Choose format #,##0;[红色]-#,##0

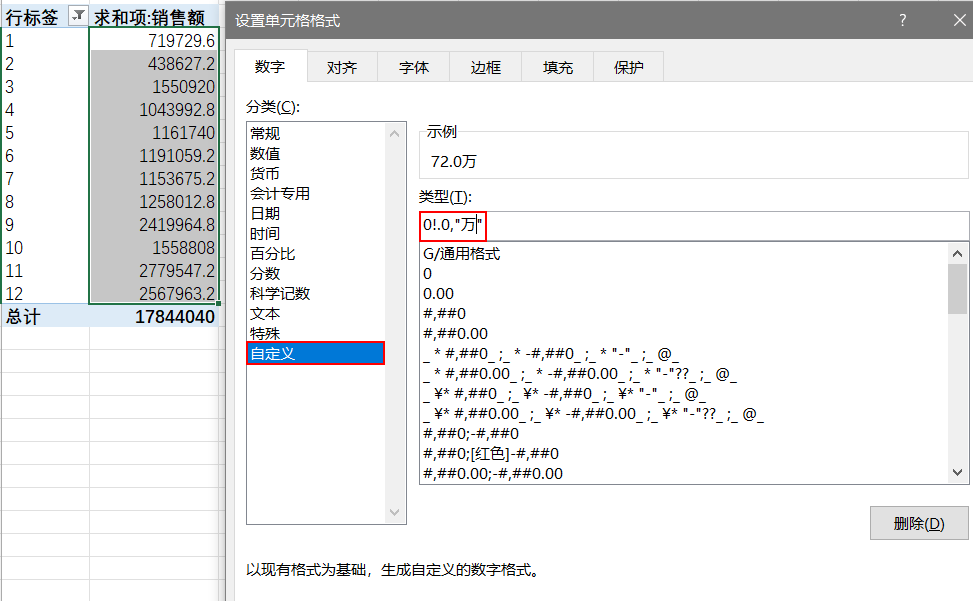point(684,453)
